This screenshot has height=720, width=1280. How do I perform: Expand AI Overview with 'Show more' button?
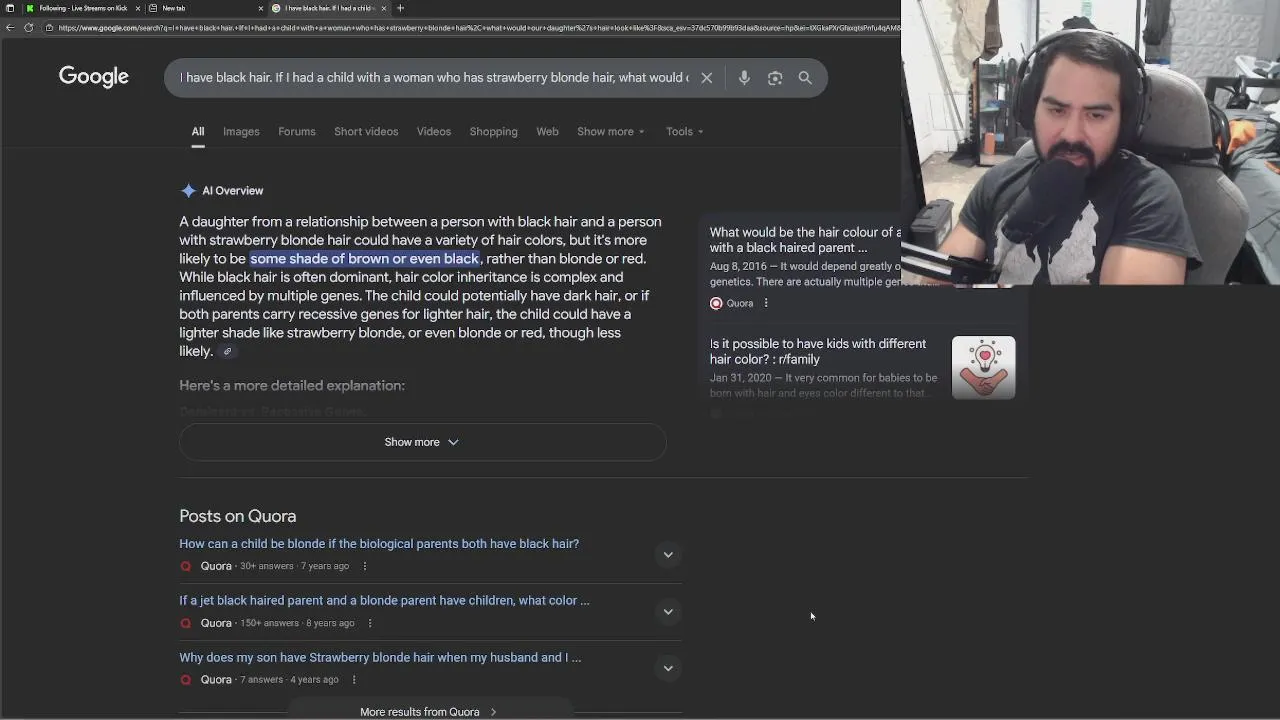pos(422,442)
